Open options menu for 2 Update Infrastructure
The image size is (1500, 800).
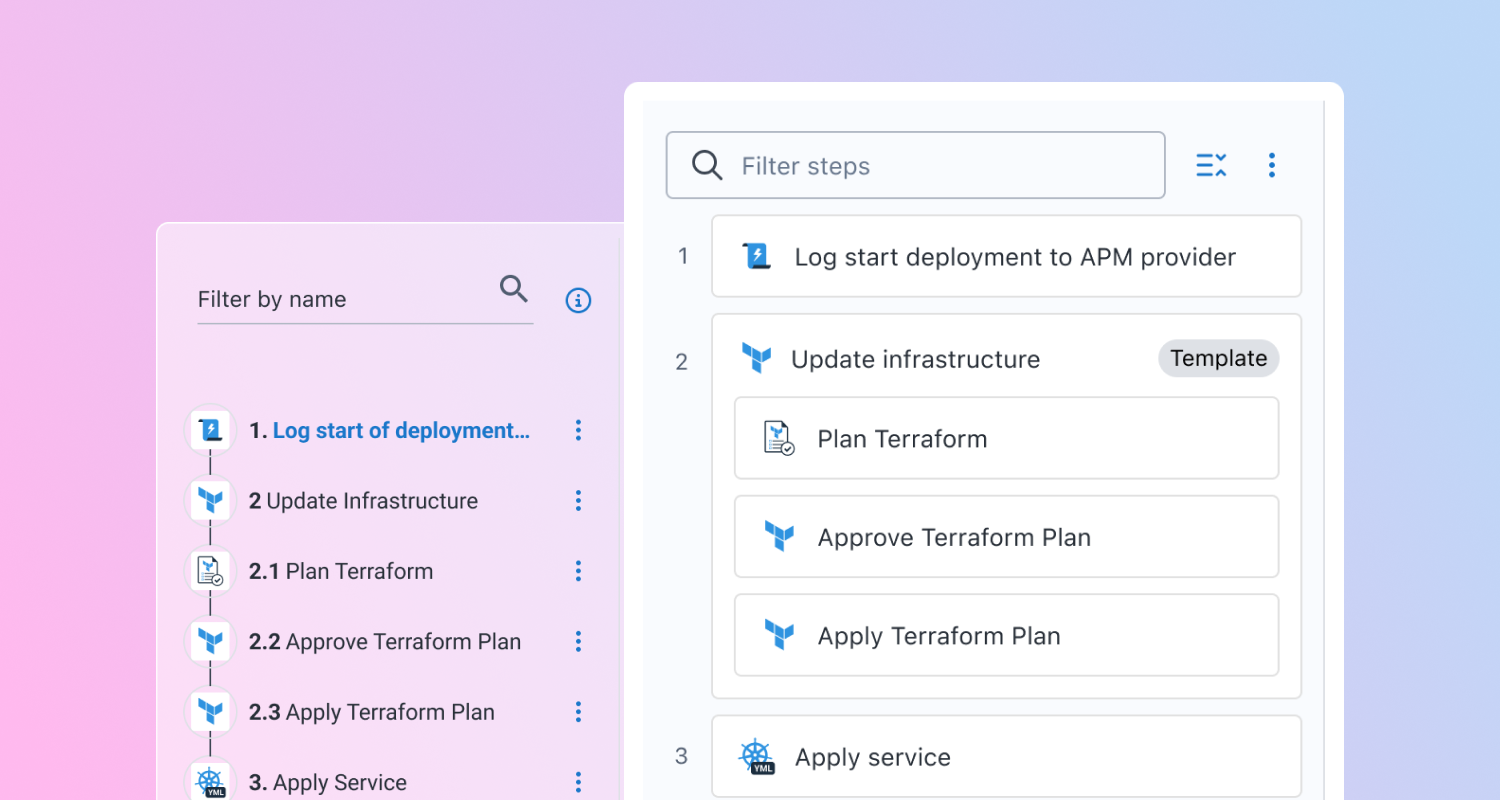point(578,501)
